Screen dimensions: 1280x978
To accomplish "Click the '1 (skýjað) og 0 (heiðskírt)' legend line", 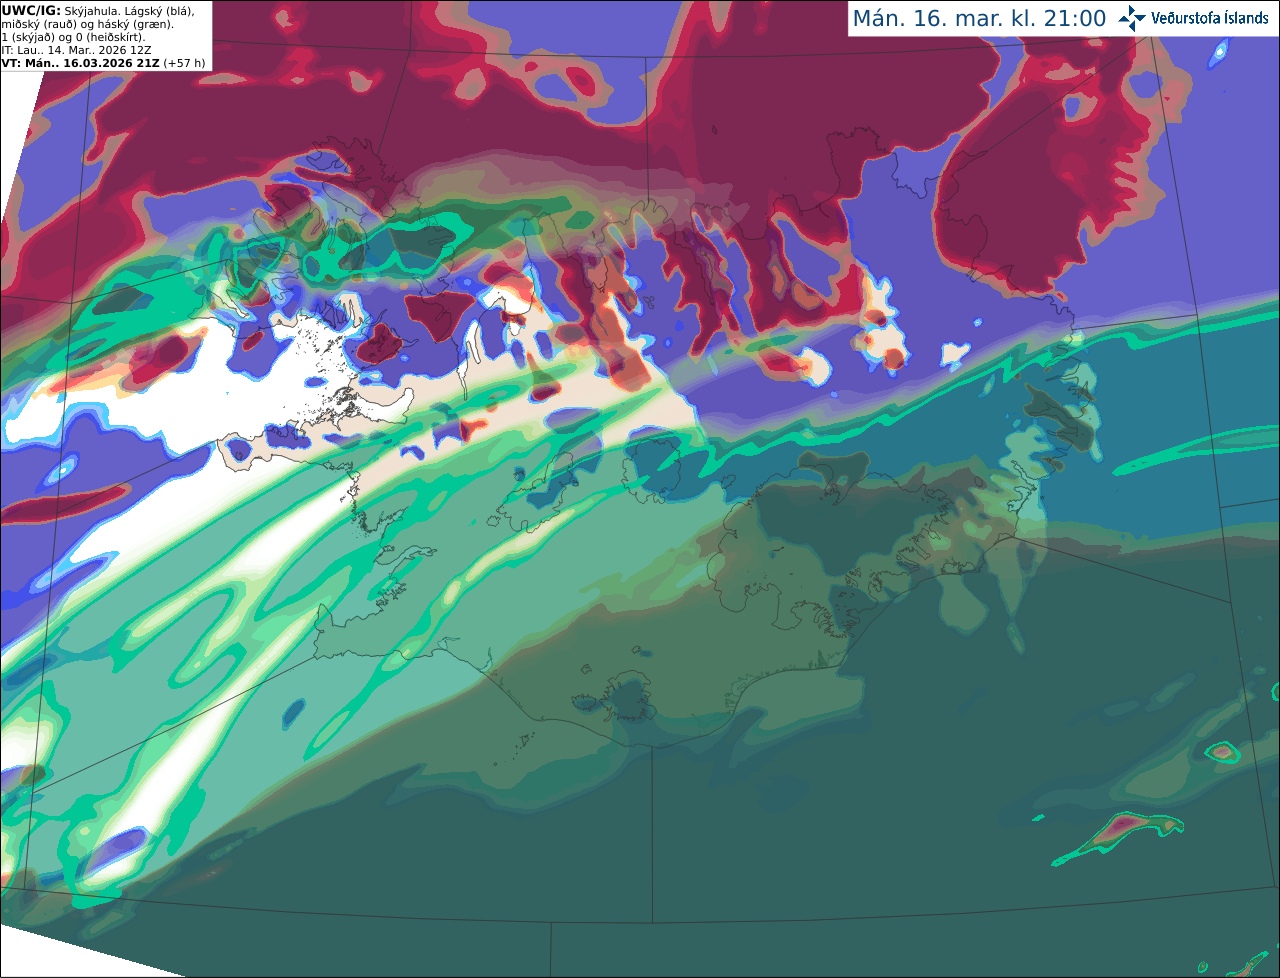I will [x=73, y=37].
